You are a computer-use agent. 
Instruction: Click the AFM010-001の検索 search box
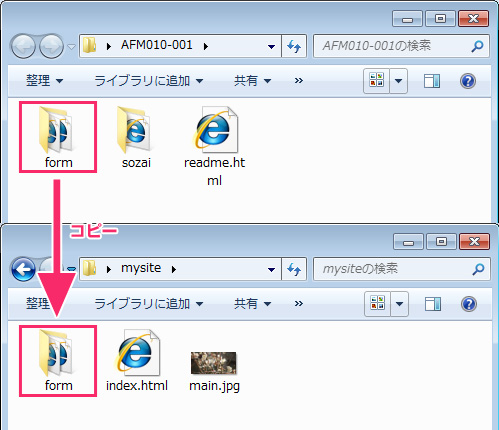(x=401, y=46)
